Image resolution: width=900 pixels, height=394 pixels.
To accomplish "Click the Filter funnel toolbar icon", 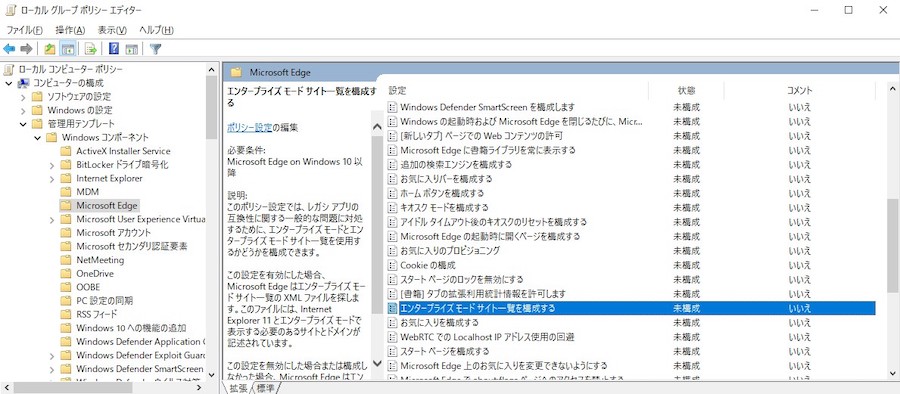I will click(x=155, y=49).
